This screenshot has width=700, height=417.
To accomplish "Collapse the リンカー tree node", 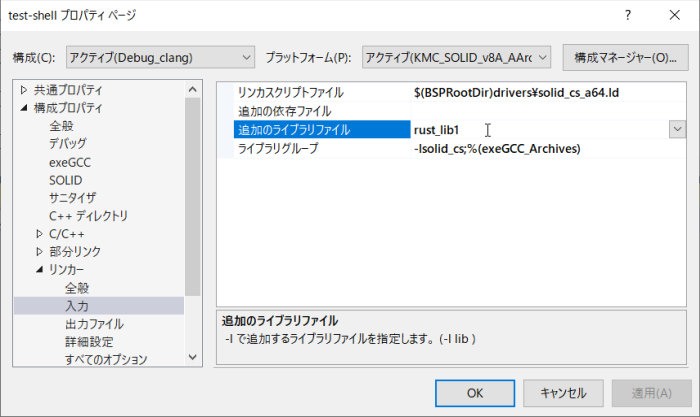I will [x=39, y=270].
